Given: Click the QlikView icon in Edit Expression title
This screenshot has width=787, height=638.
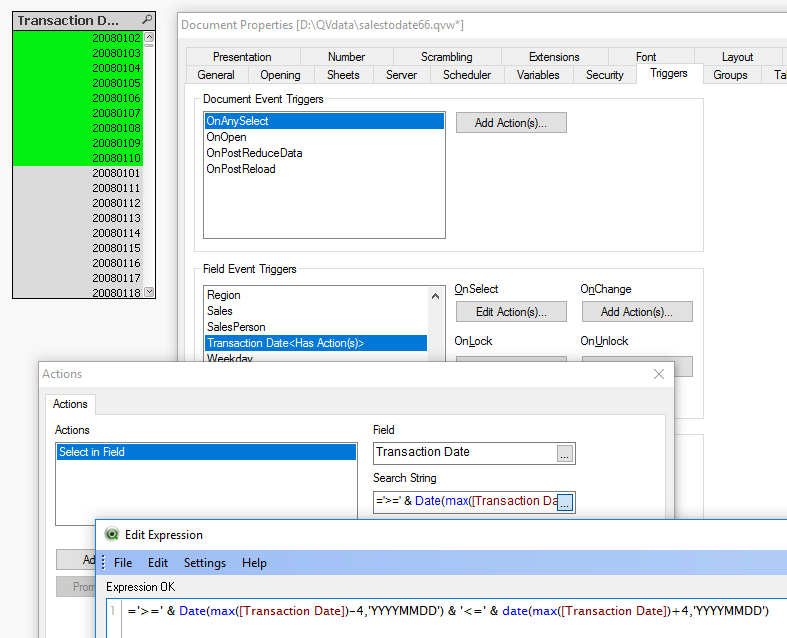Looking at the screenshot, I should pyautogui.click(x=112, y=535).
